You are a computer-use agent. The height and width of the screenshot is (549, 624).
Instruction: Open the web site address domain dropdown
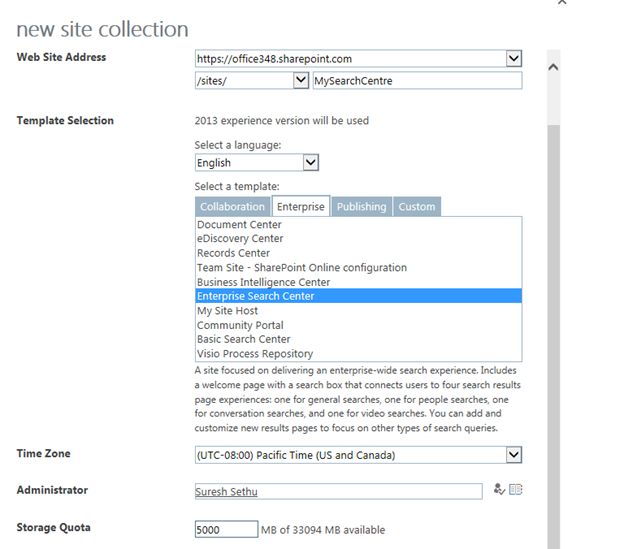pos(513,58)
